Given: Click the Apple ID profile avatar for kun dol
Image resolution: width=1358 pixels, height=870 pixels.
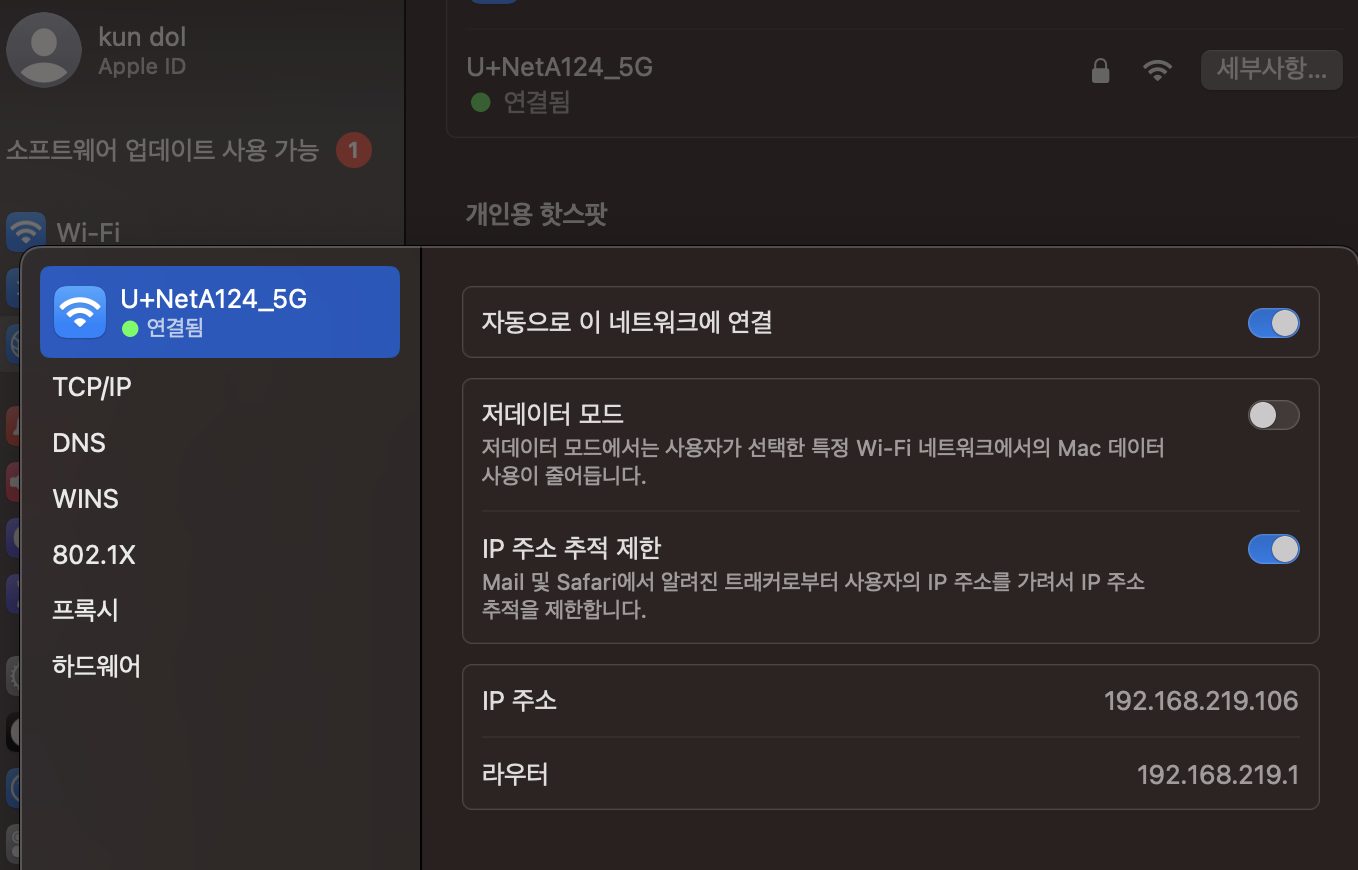Looking at the screenshot, I should coord(44,49).
